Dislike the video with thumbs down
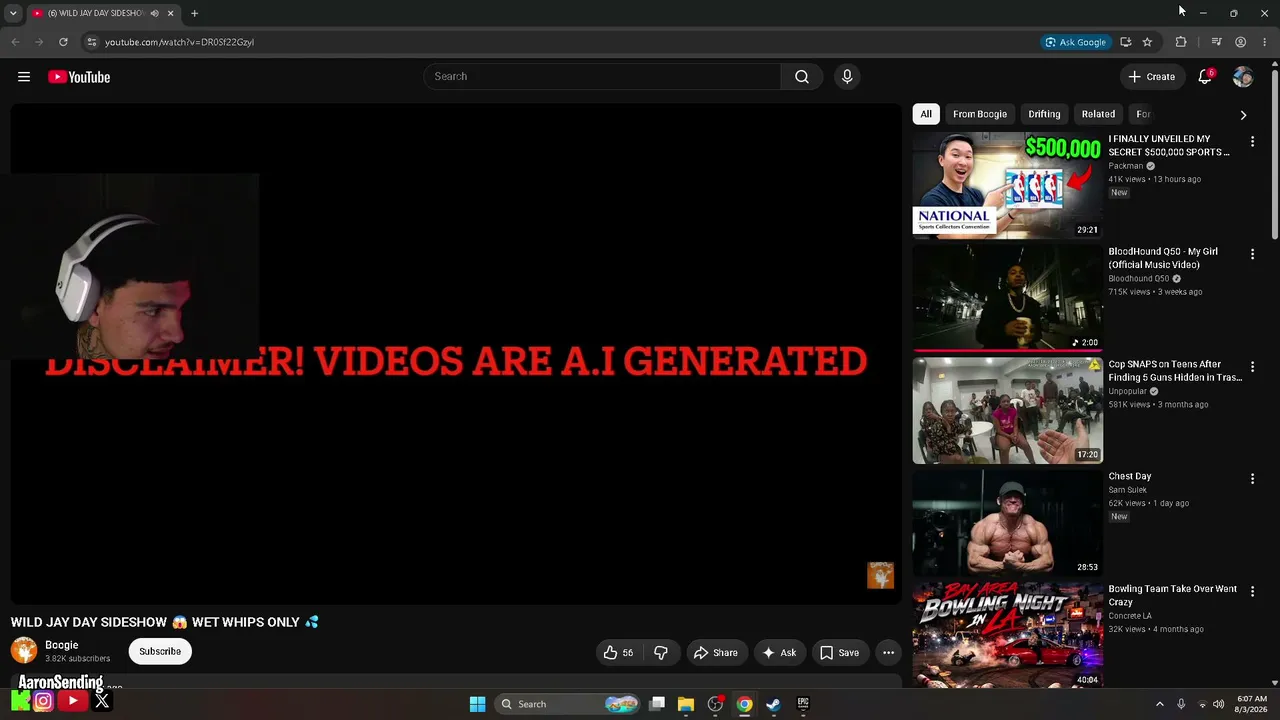1280x720 pixels. [x=661, y=653]
